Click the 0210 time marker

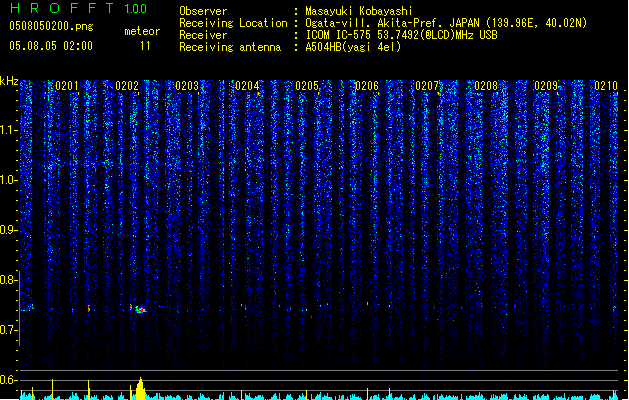[x=606, y=86]
